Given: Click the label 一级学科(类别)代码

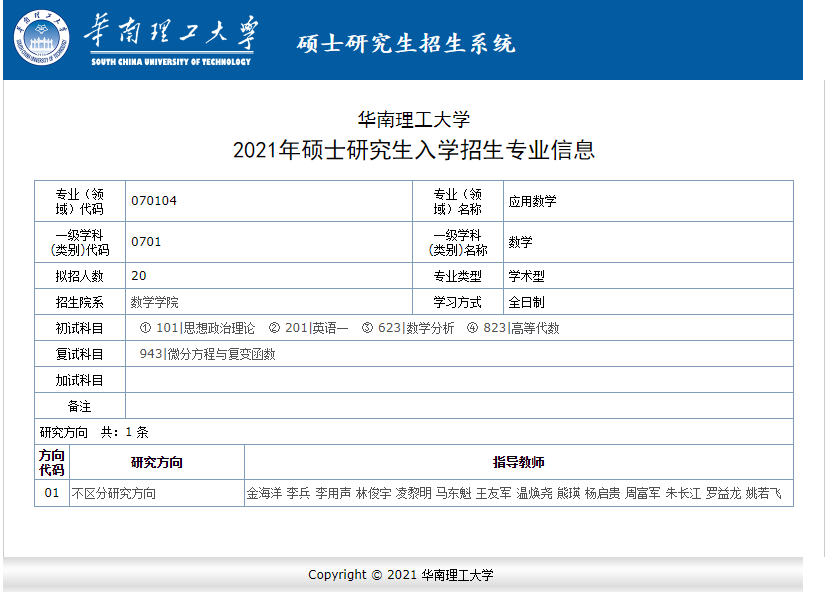Looking at the screenshot, I should point(80,243).
